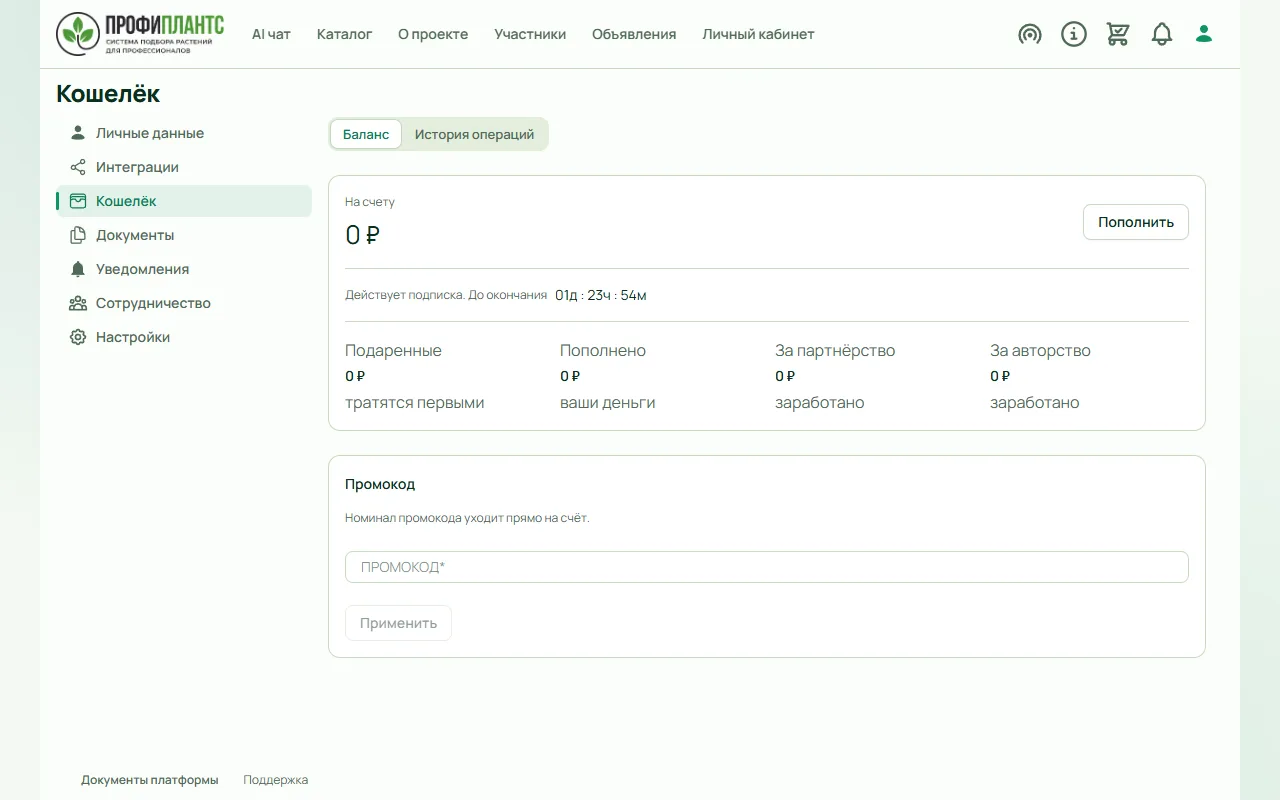The image size is (1280, 800).
Task: Click the ваши деньги caption
Action: [608, 403]
